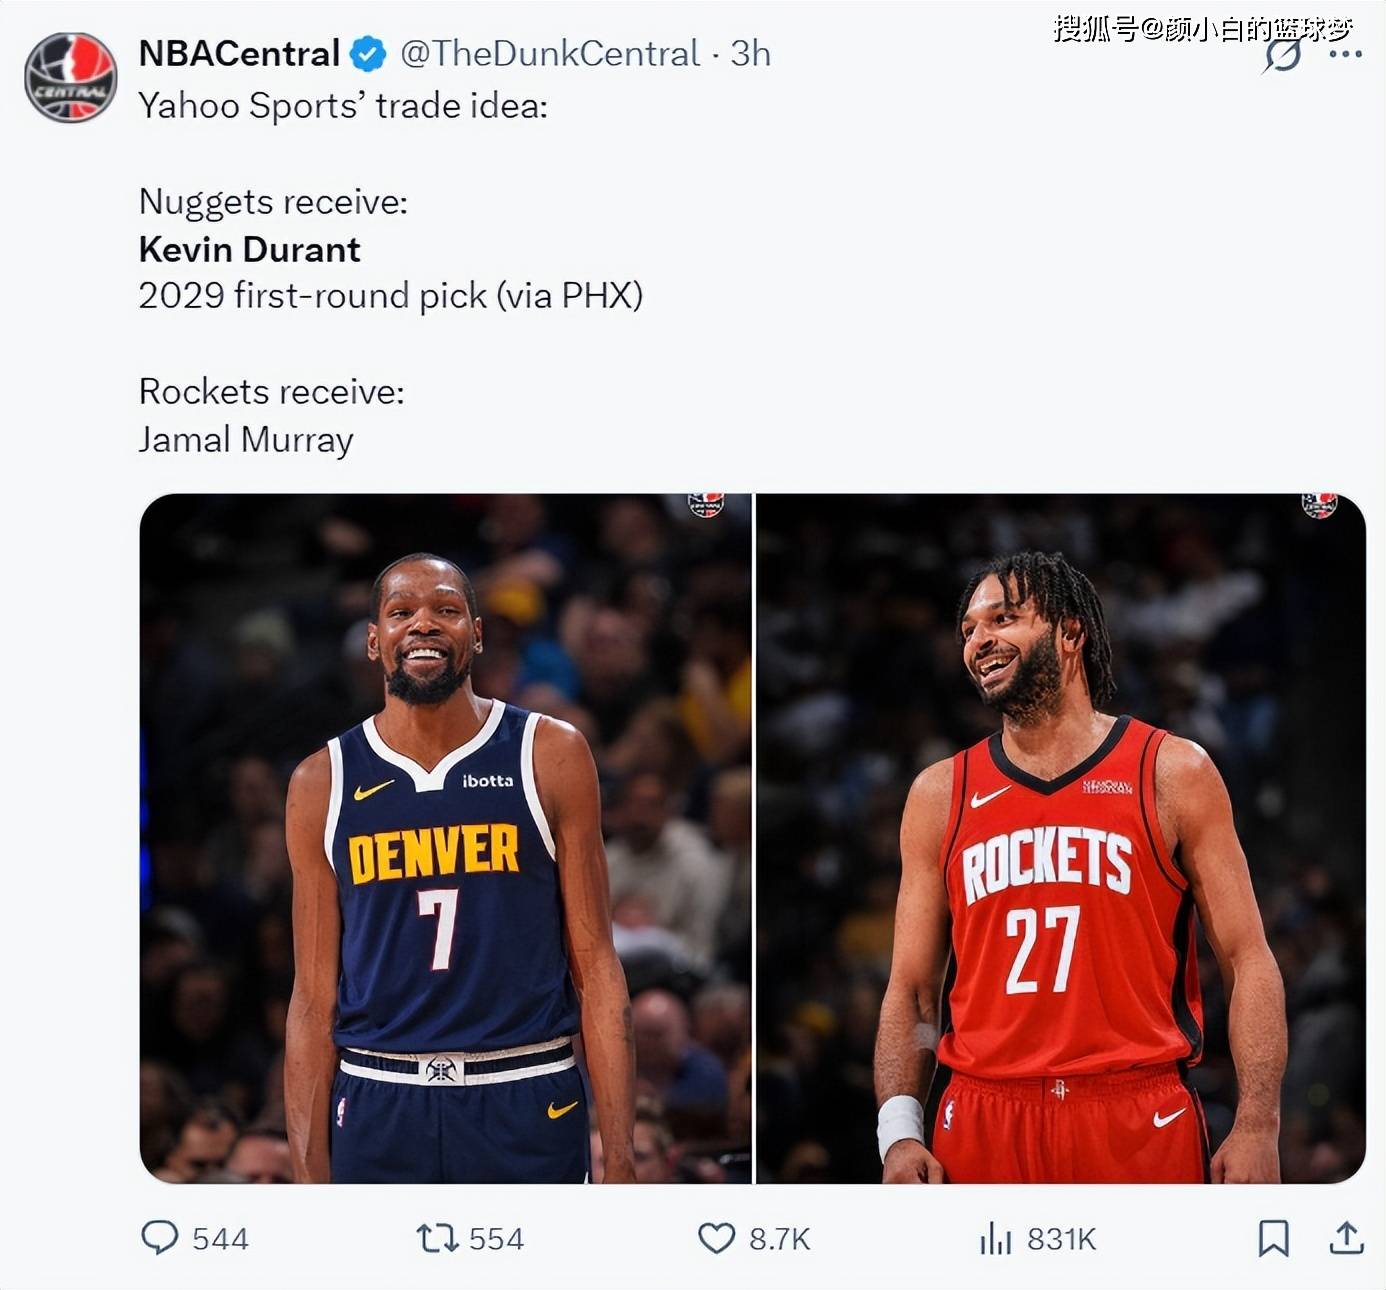Image resolution: width=1386 pixels, height=1290 pixels.
Task: Click the tweet text 'Yahoo Sports' trade idea'
Action: coord(343,105)
